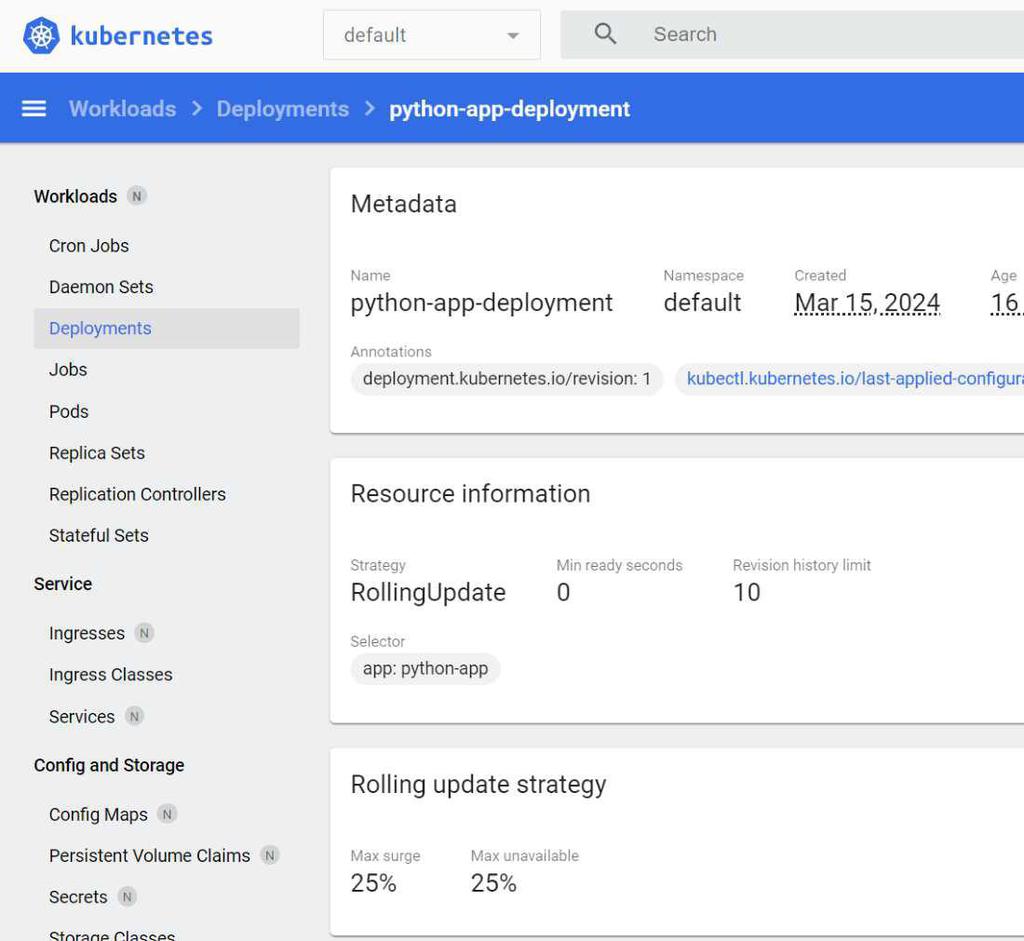Click the Workloads breadcrumb link
The image size is (1024, 941).
coord(122,109)
